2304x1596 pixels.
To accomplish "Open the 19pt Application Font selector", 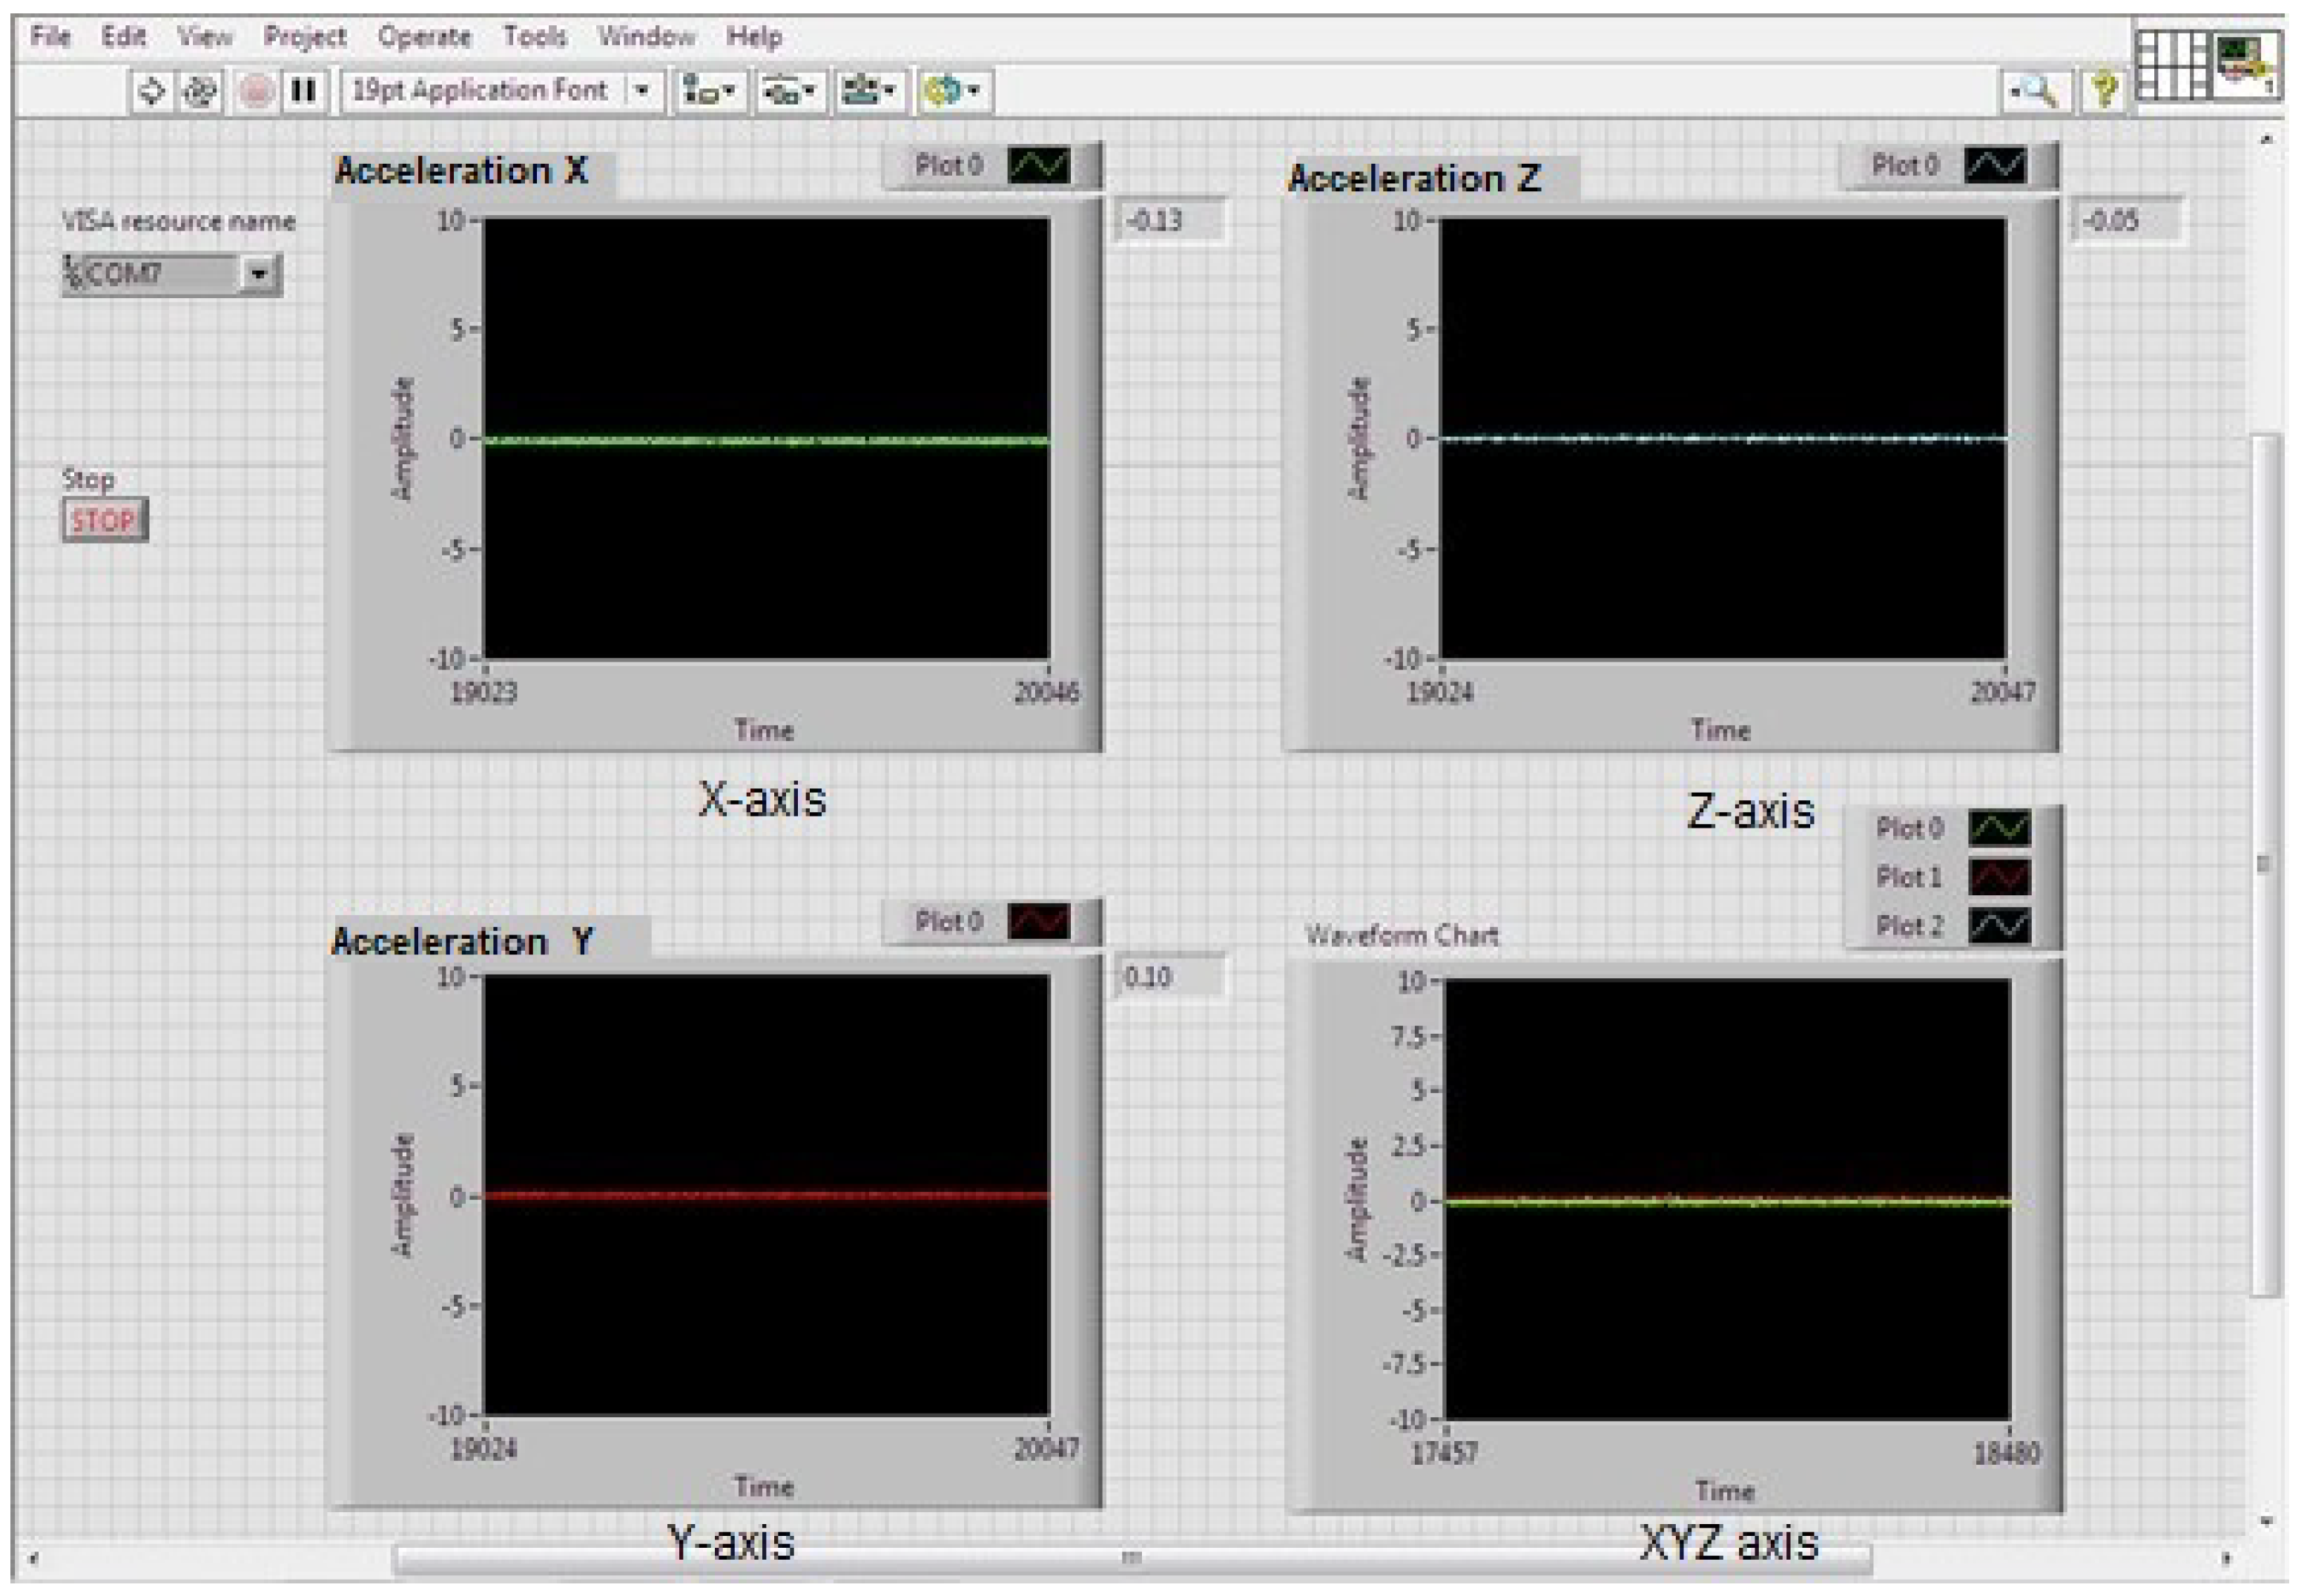I will click(501, 91).
